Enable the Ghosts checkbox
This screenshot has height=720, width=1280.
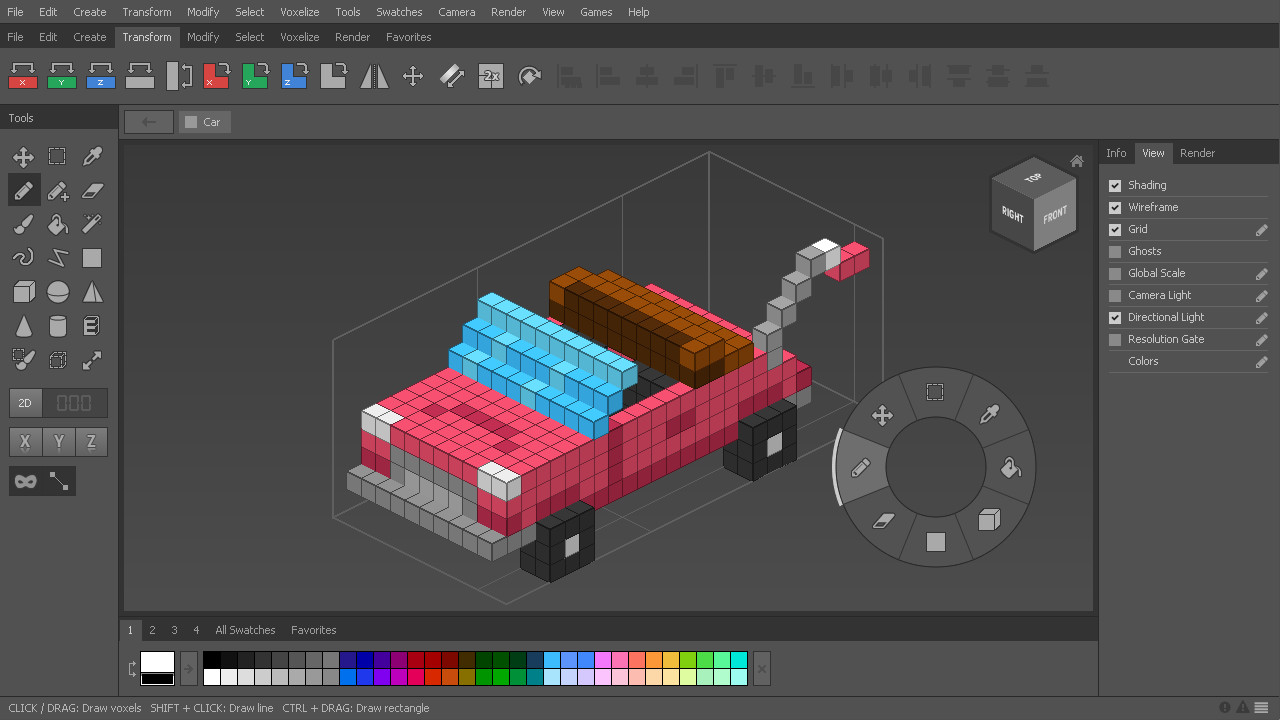pyautogui.click(x=1115, y=251)
